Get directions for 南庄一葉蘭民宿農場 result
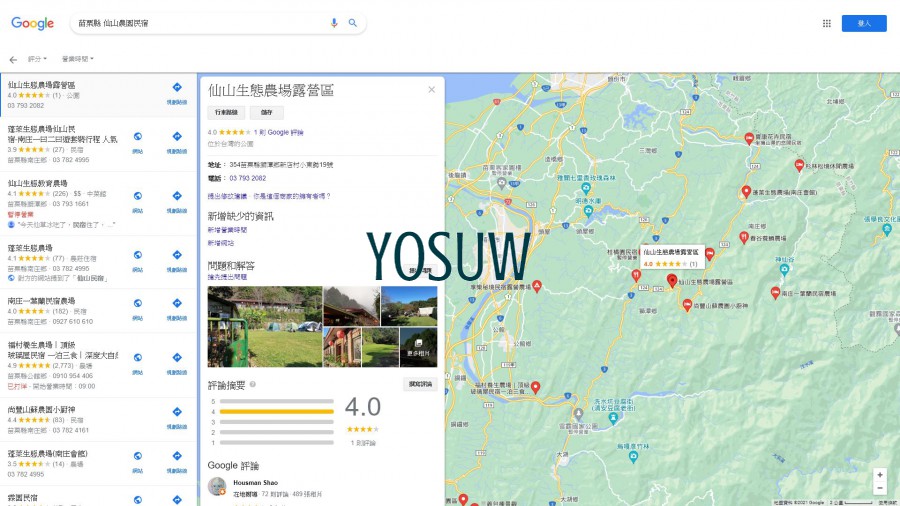Screen dimensions: 900x506 177,308
